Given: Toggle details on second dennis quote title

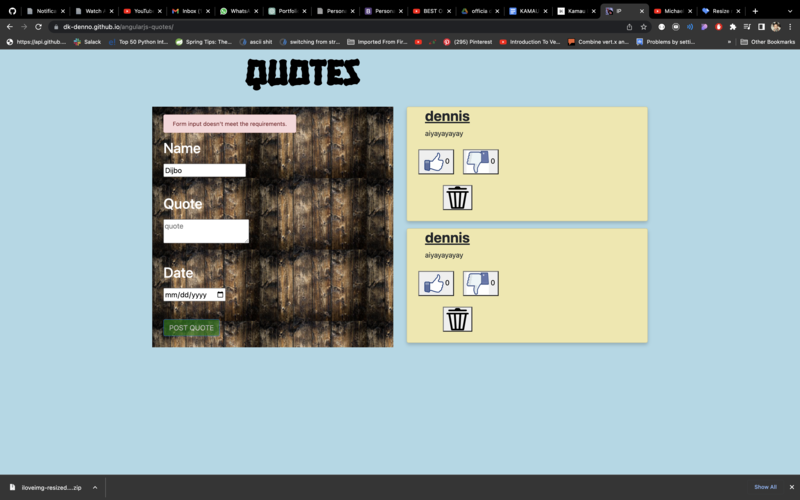Looking at the screenshot, I should tap(446, 238).
